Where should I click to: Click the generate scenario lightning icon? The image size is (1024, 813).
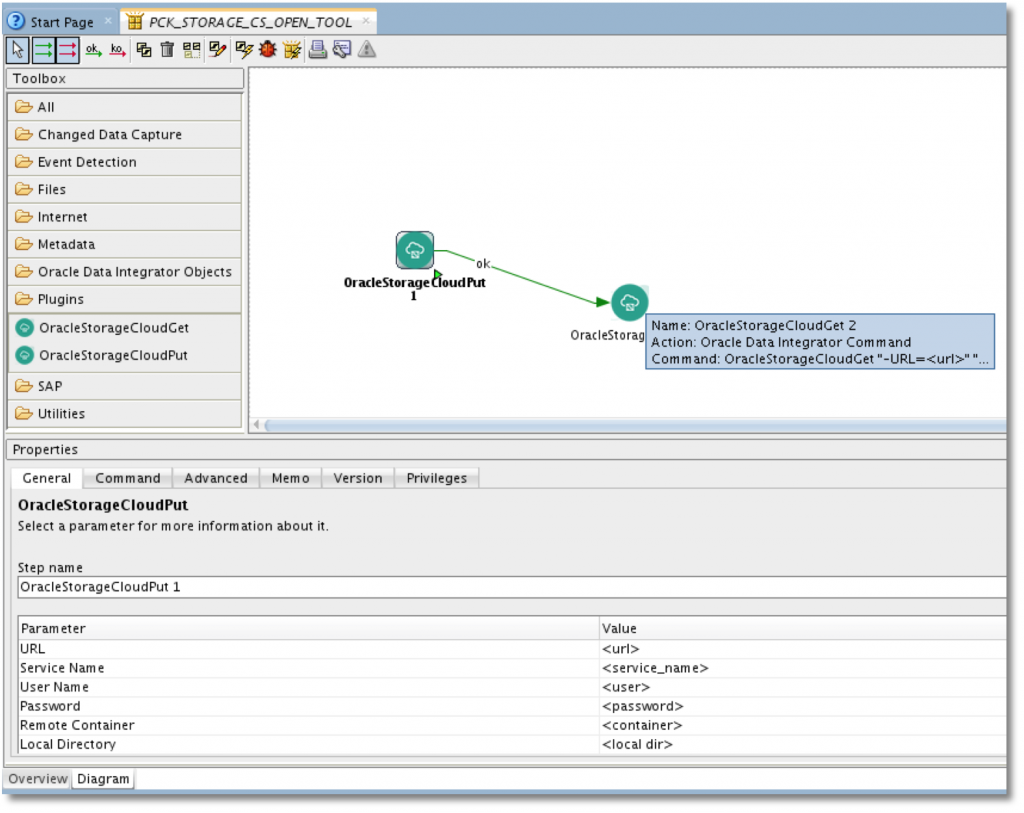pyautogui.click(x=242, y=48)
